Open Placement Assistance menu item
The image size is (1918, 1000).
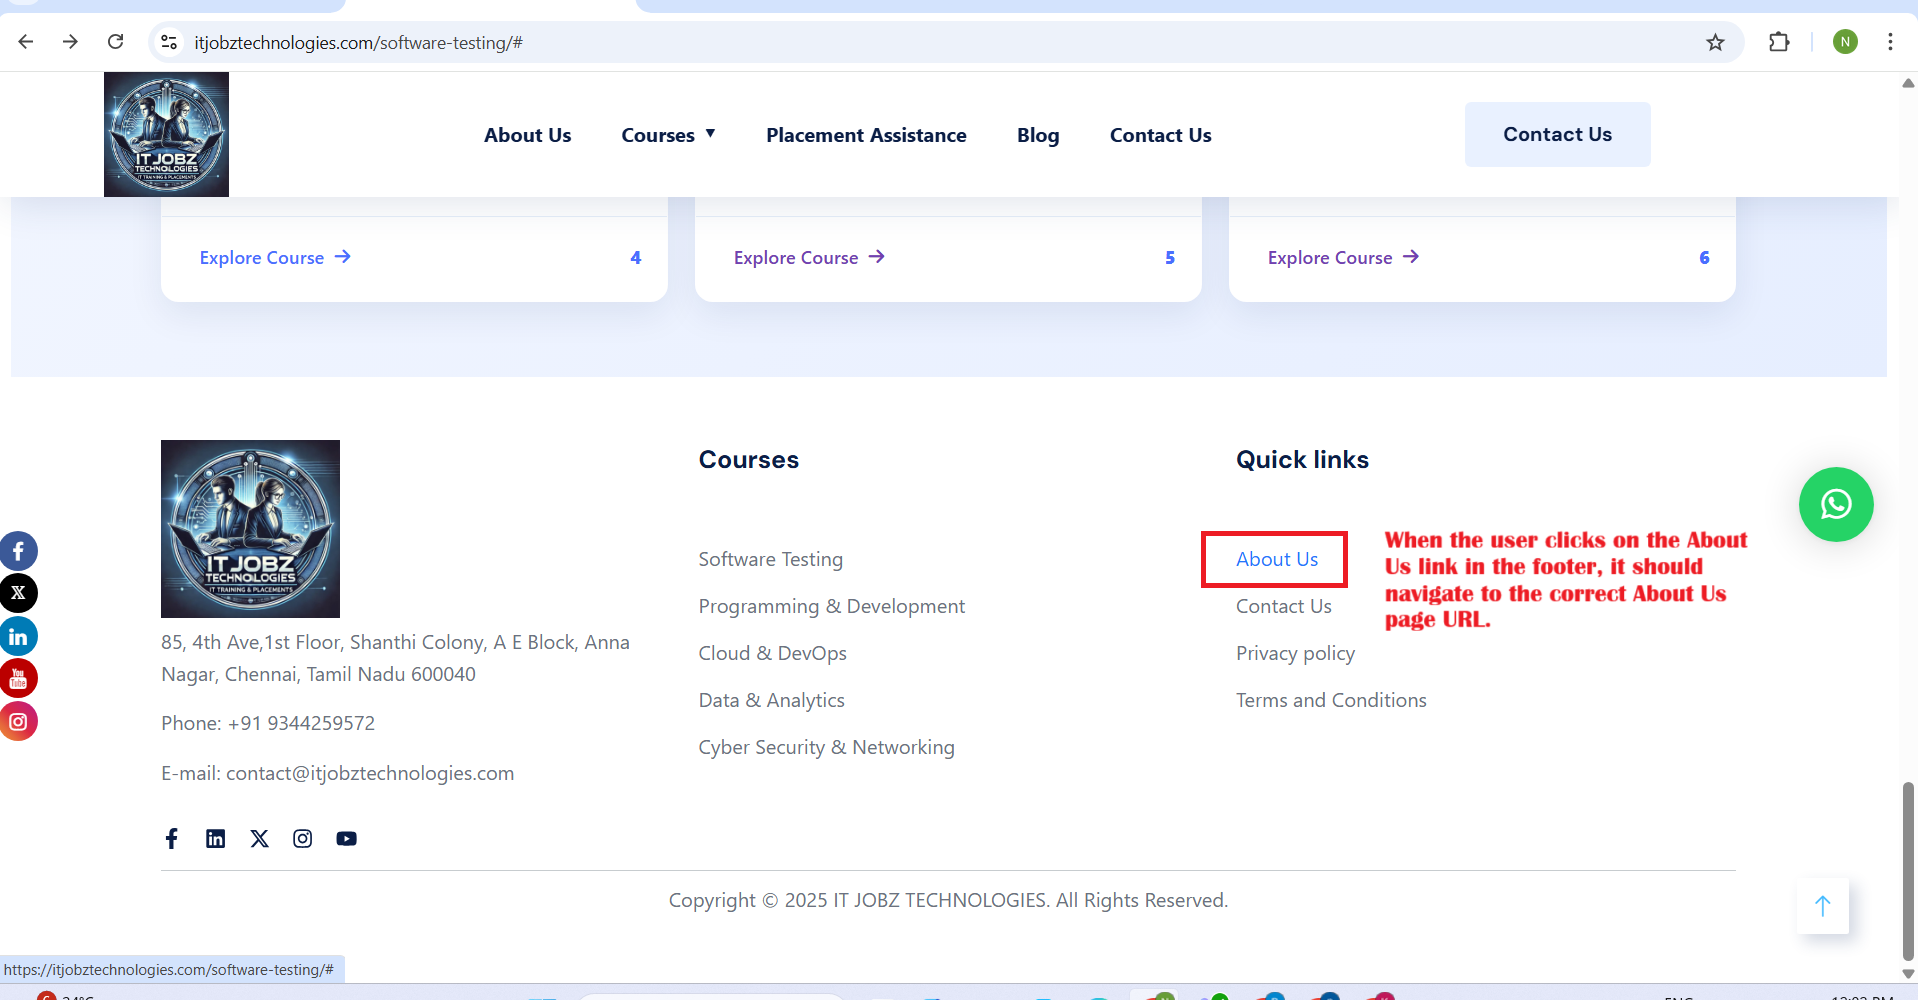click(x=865, y=135)
